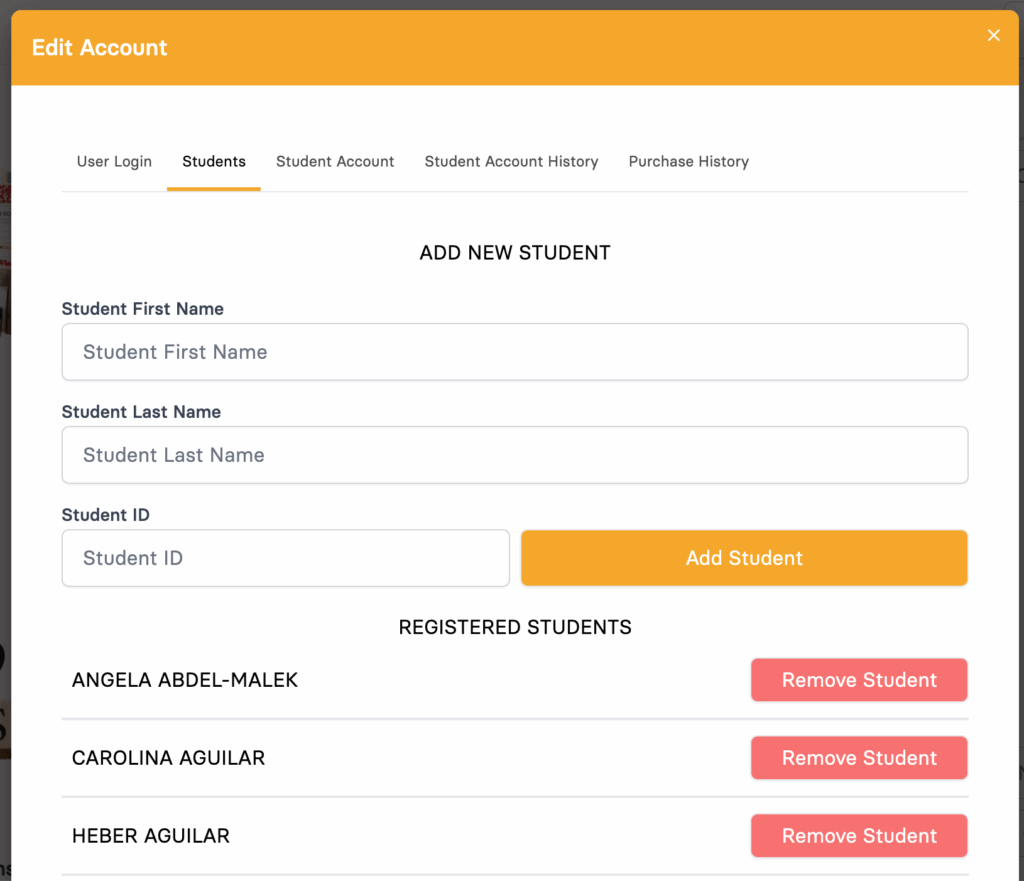
Task: Select the Student ID text box
Action: tap(285, 558)
